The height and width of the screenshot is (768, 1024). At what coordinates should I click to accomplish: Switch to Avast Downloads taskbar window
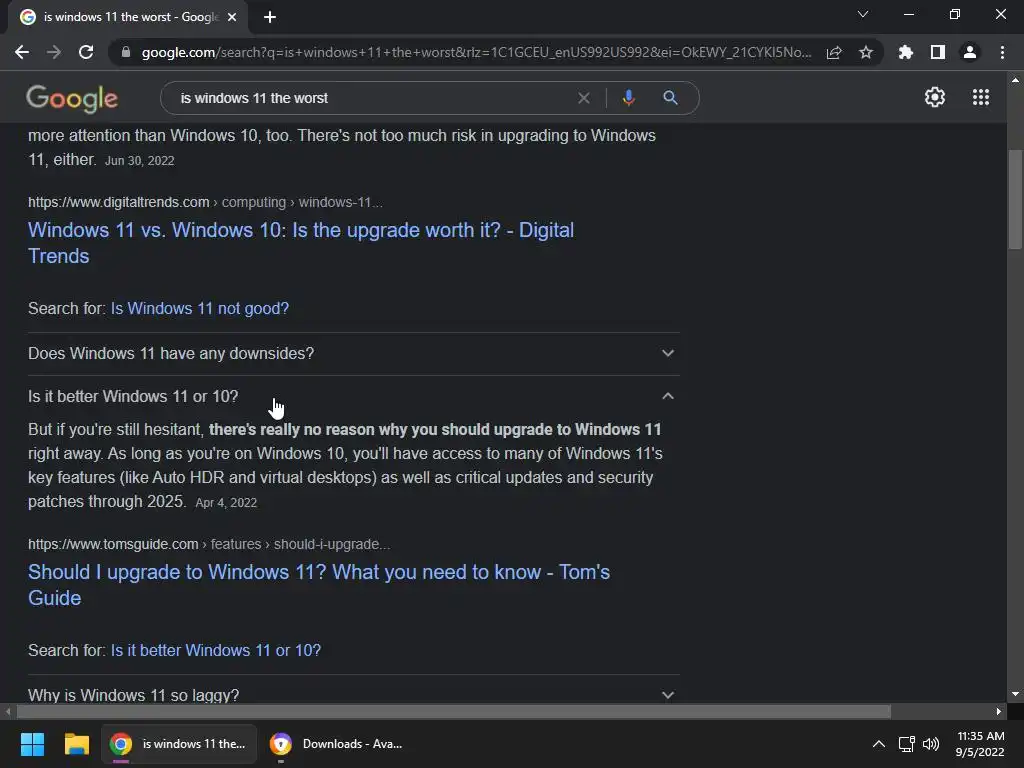[338, 744]
